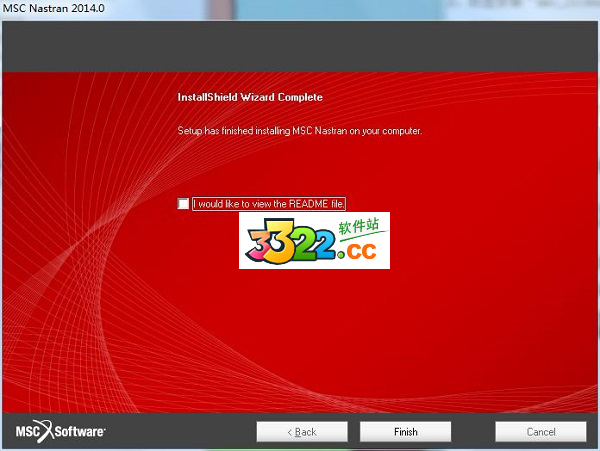Check the view README file checkbox
The width and height of the screenshot is (600, 451).
183,204
